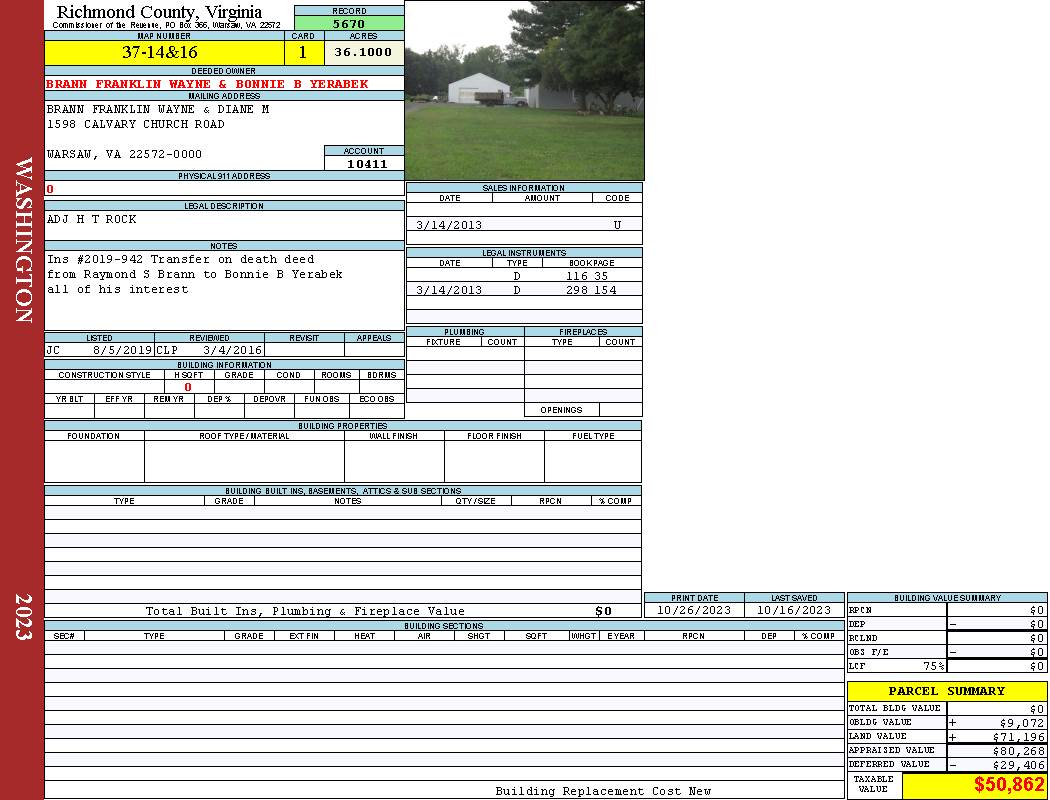
Task: Click the OPENINGS field label
Action: 561,410
